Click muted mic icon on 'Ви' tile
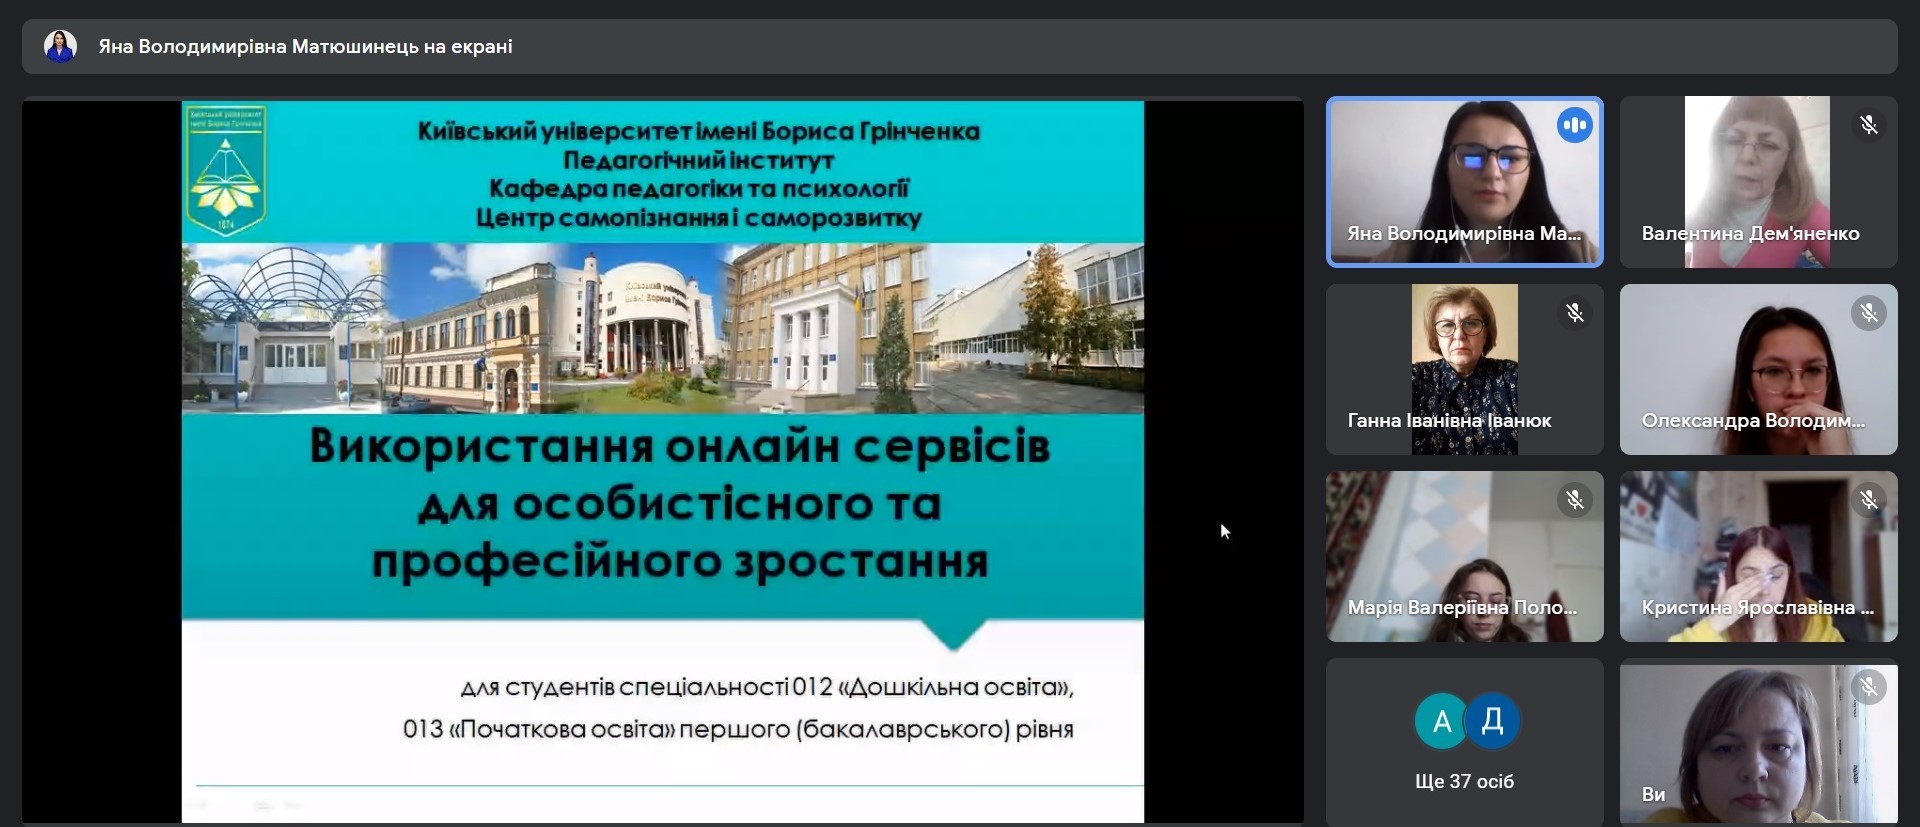Image resolution: width=1920 pixels, height=827 pixels. [1868, 687]
